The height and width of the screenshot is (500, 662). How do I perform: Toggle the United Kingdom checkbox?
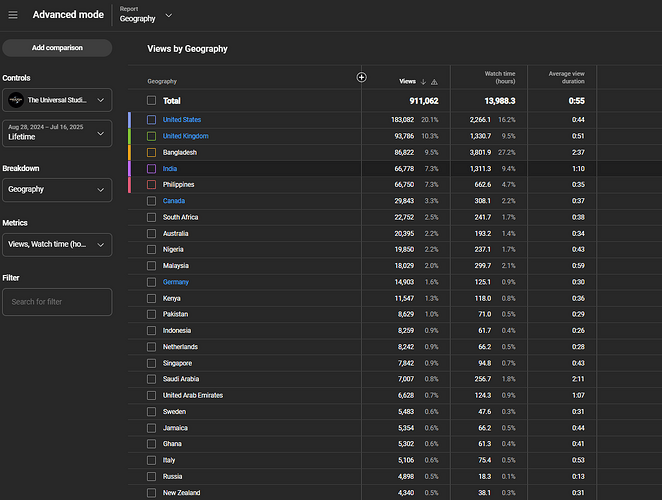pyautogui.click(x=152, y=136)
